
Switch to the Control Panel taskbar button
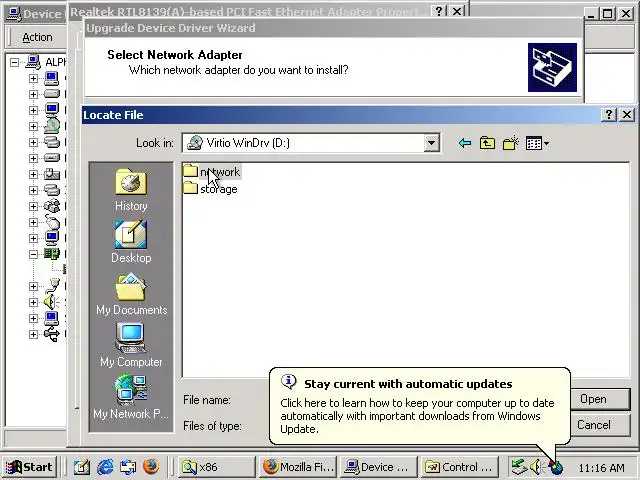(460, 467)
